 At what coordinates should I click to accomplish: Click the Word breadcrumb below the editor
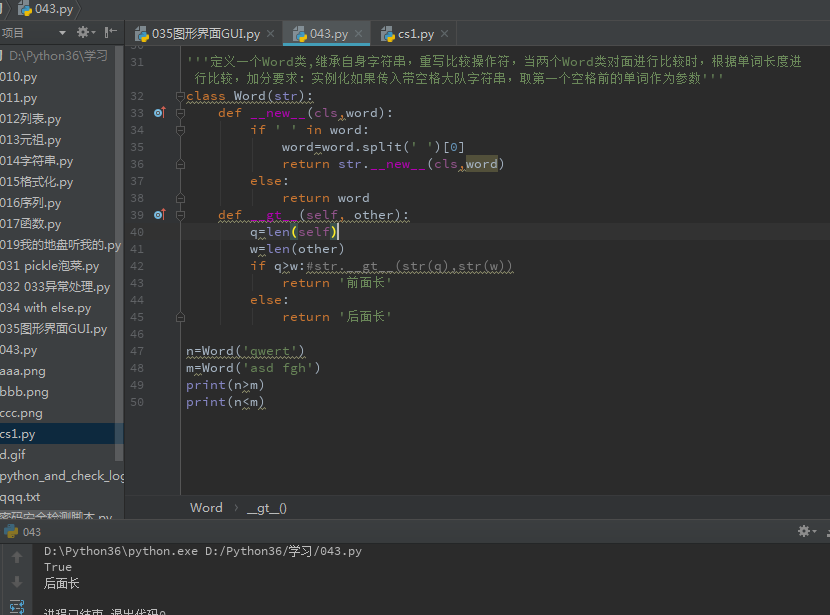click(x=206, y=507)
